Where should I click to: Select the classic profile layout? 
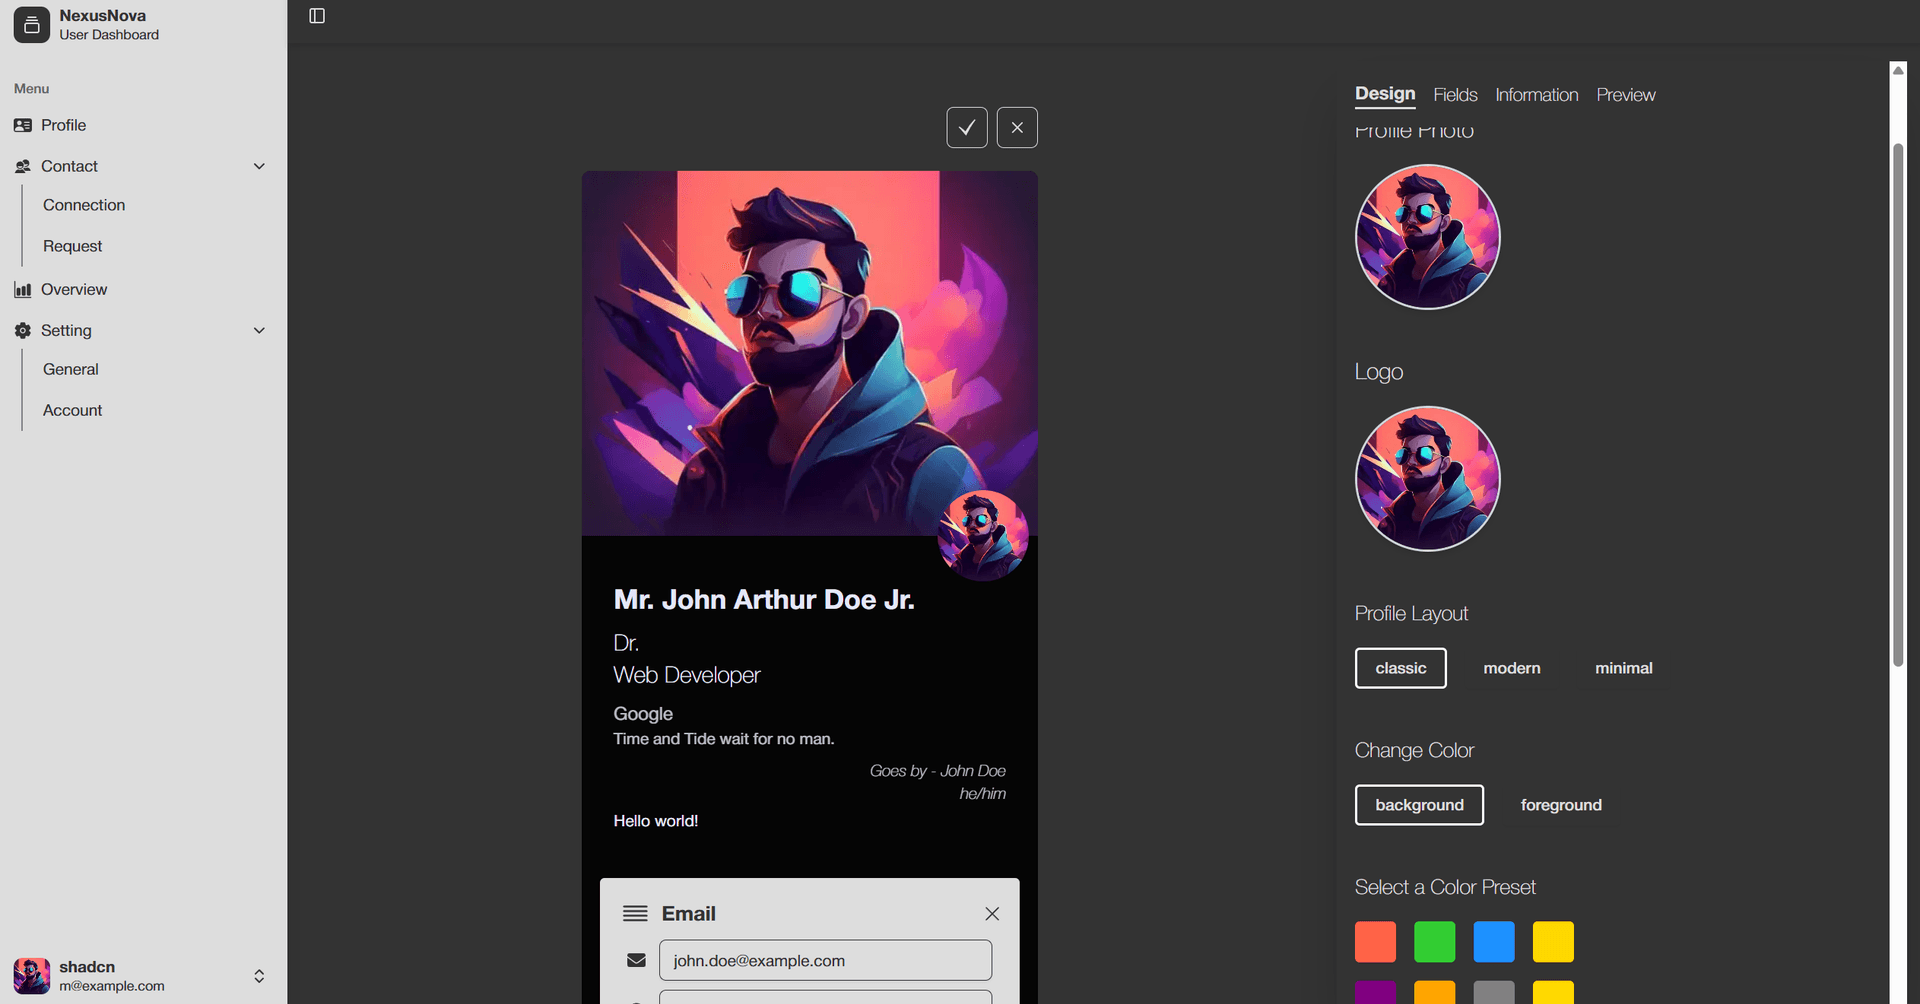tap(1400, 669)
